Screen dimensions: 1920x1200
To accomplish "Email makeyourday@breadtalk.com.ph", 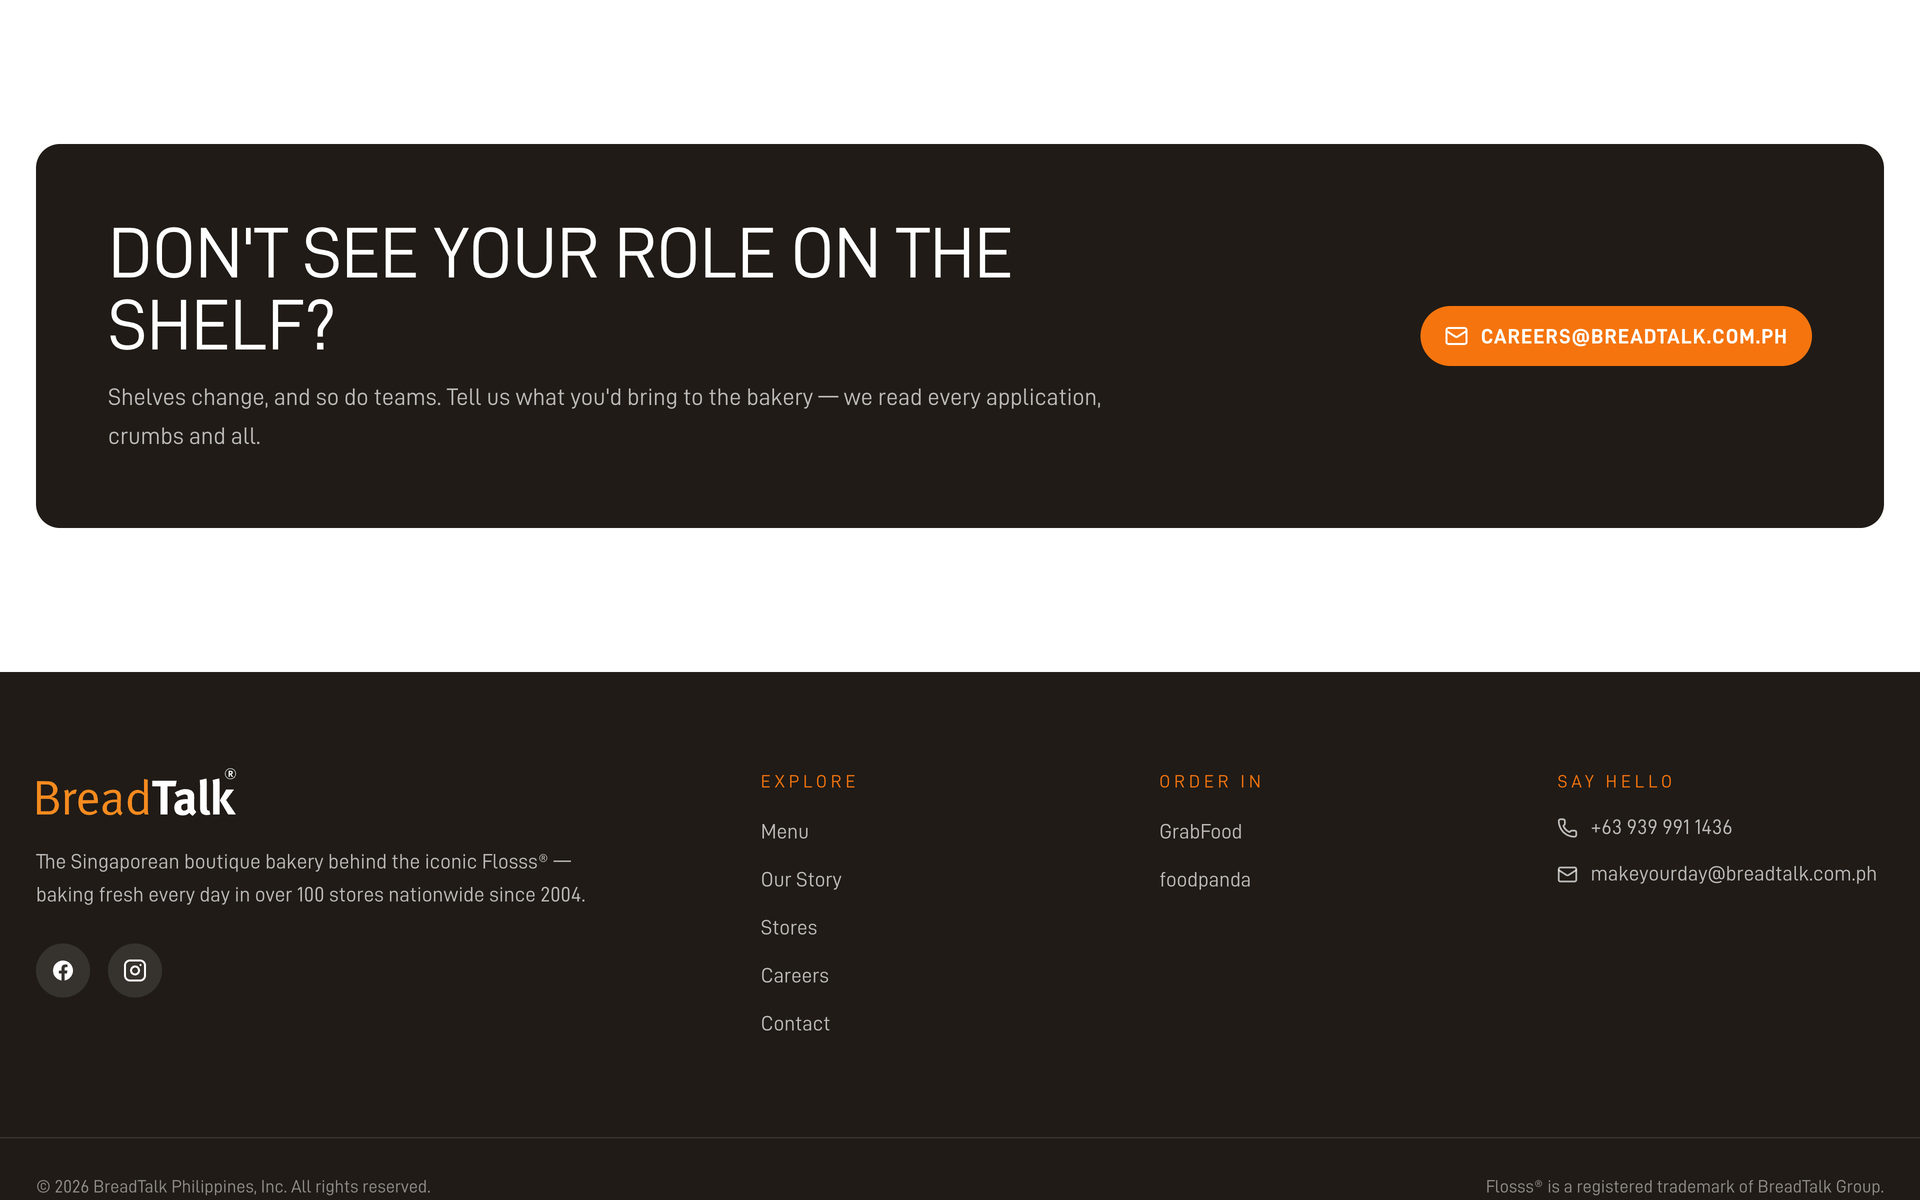I will tap(1733, 874).
